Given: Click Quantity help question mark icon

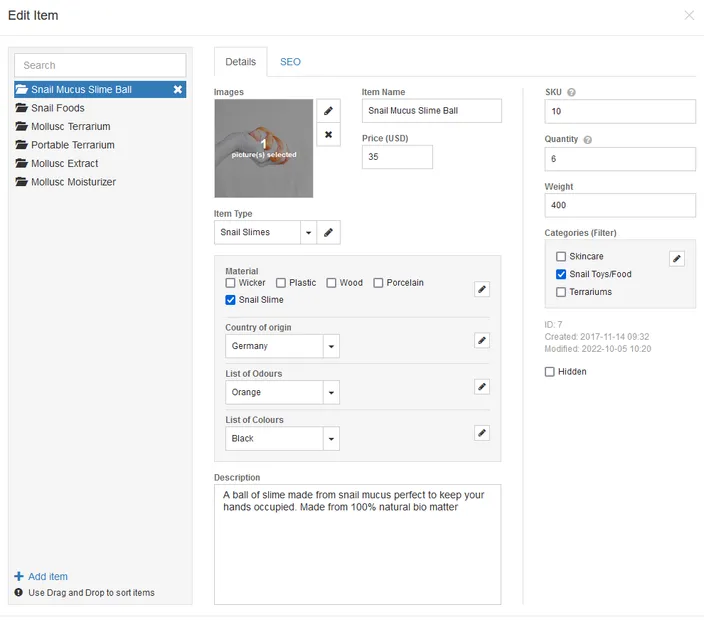Looking at the screenshot, I should point(587,140).
